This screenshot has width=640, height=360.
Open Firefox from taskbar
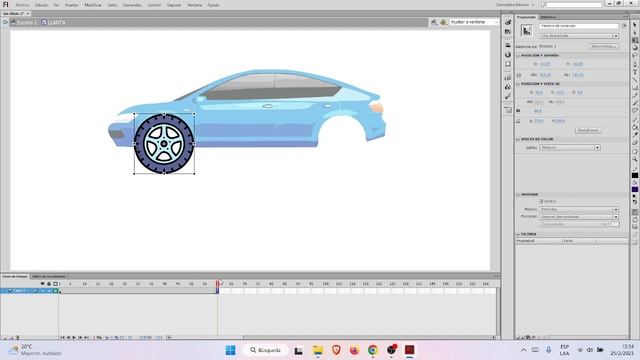(x=354, y=350)
